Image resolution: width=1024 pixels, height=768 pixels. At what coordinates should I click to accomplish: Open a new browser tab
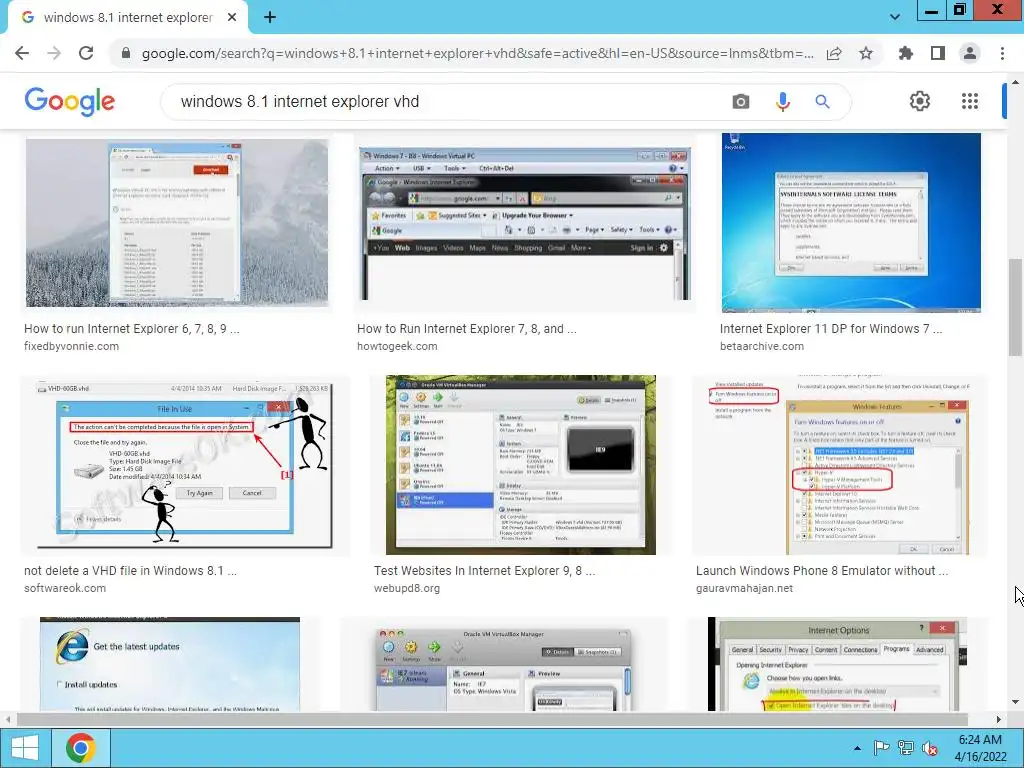click(270, 18)
